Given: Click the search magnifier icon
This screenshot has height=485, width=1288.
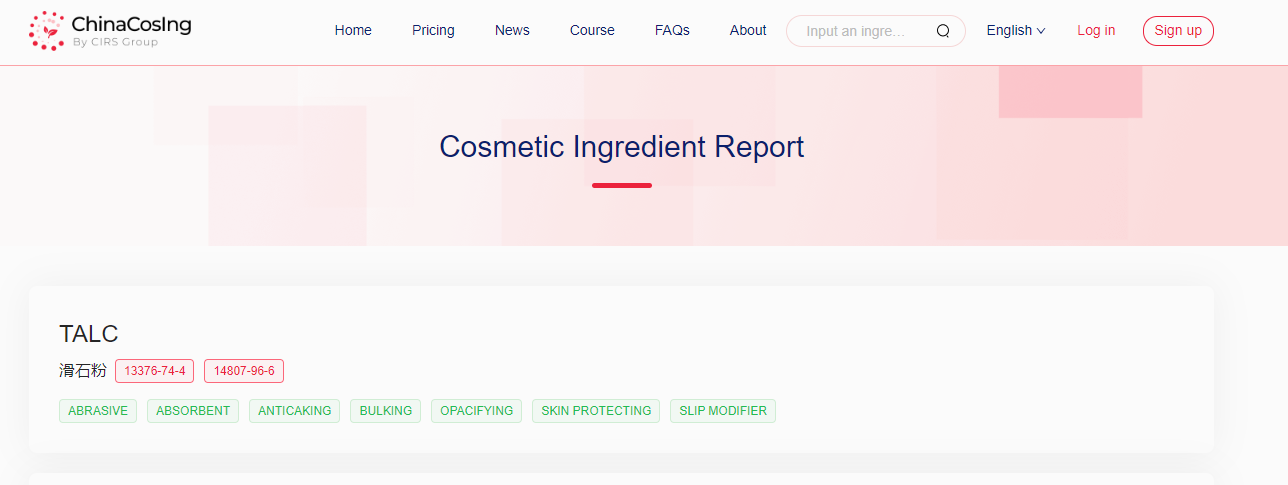Looking at the screenshot, I should 942,31.
